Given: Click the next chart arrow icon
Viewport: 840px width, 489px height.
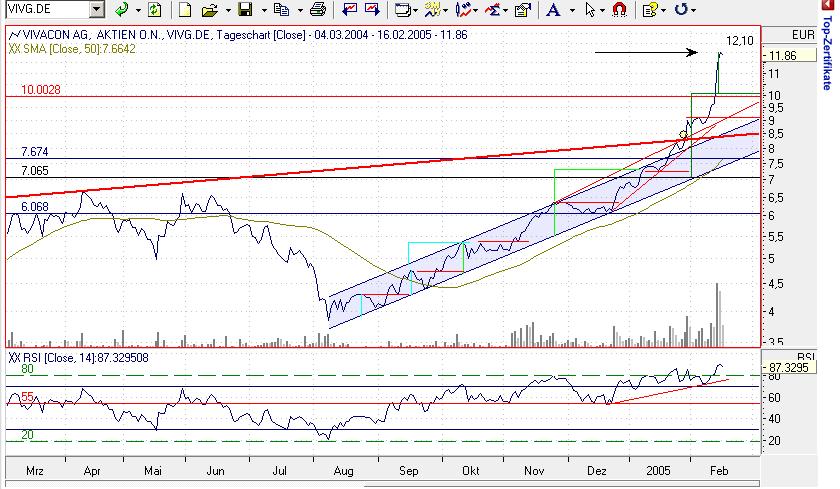Looking at the screenshot, I should [x=372, y=9].
